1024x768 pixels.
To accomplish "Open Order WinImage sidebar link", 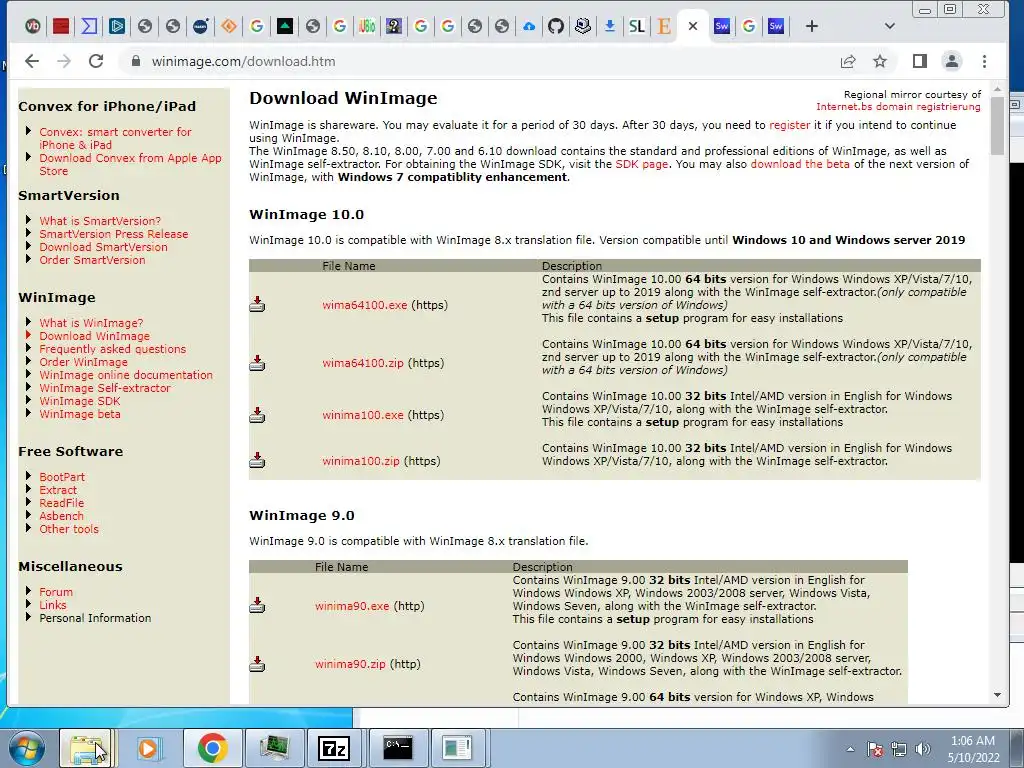I will tap(84, 362).
